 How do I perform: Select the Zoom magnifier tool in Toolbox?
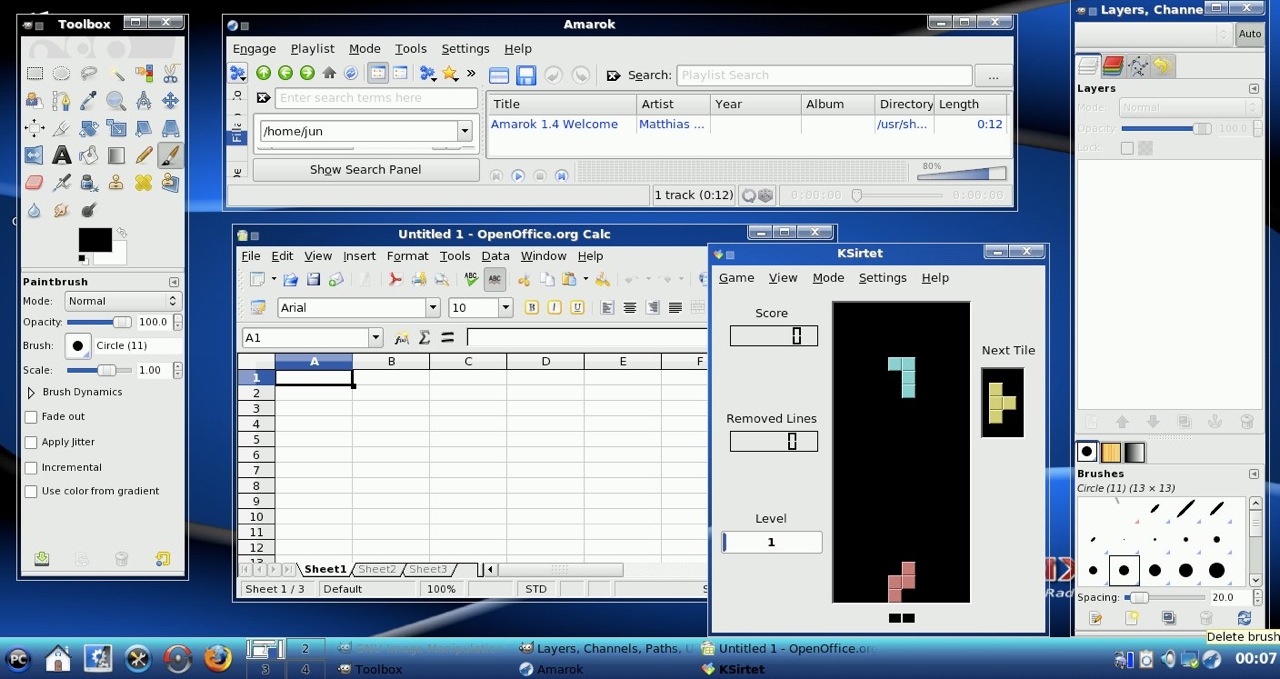[116, 101]
